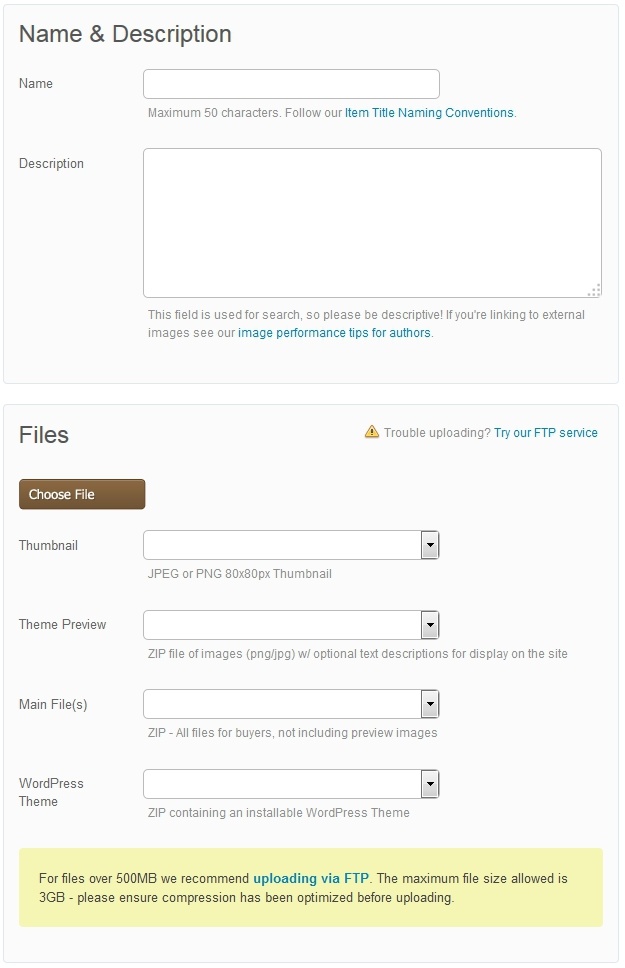The image size is (625, 968).
Task: Open image performance tips for authors link
Action: point(334,333)
